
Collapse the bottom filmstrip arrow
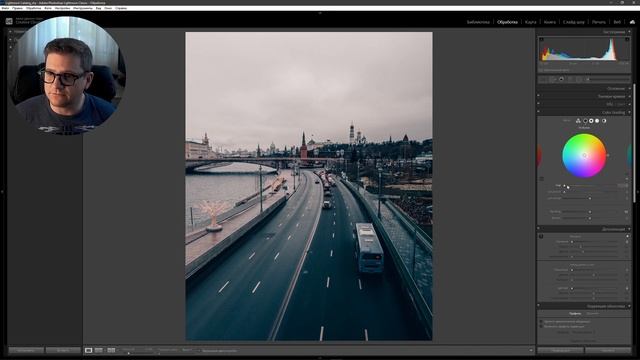[x=320, y=358]
